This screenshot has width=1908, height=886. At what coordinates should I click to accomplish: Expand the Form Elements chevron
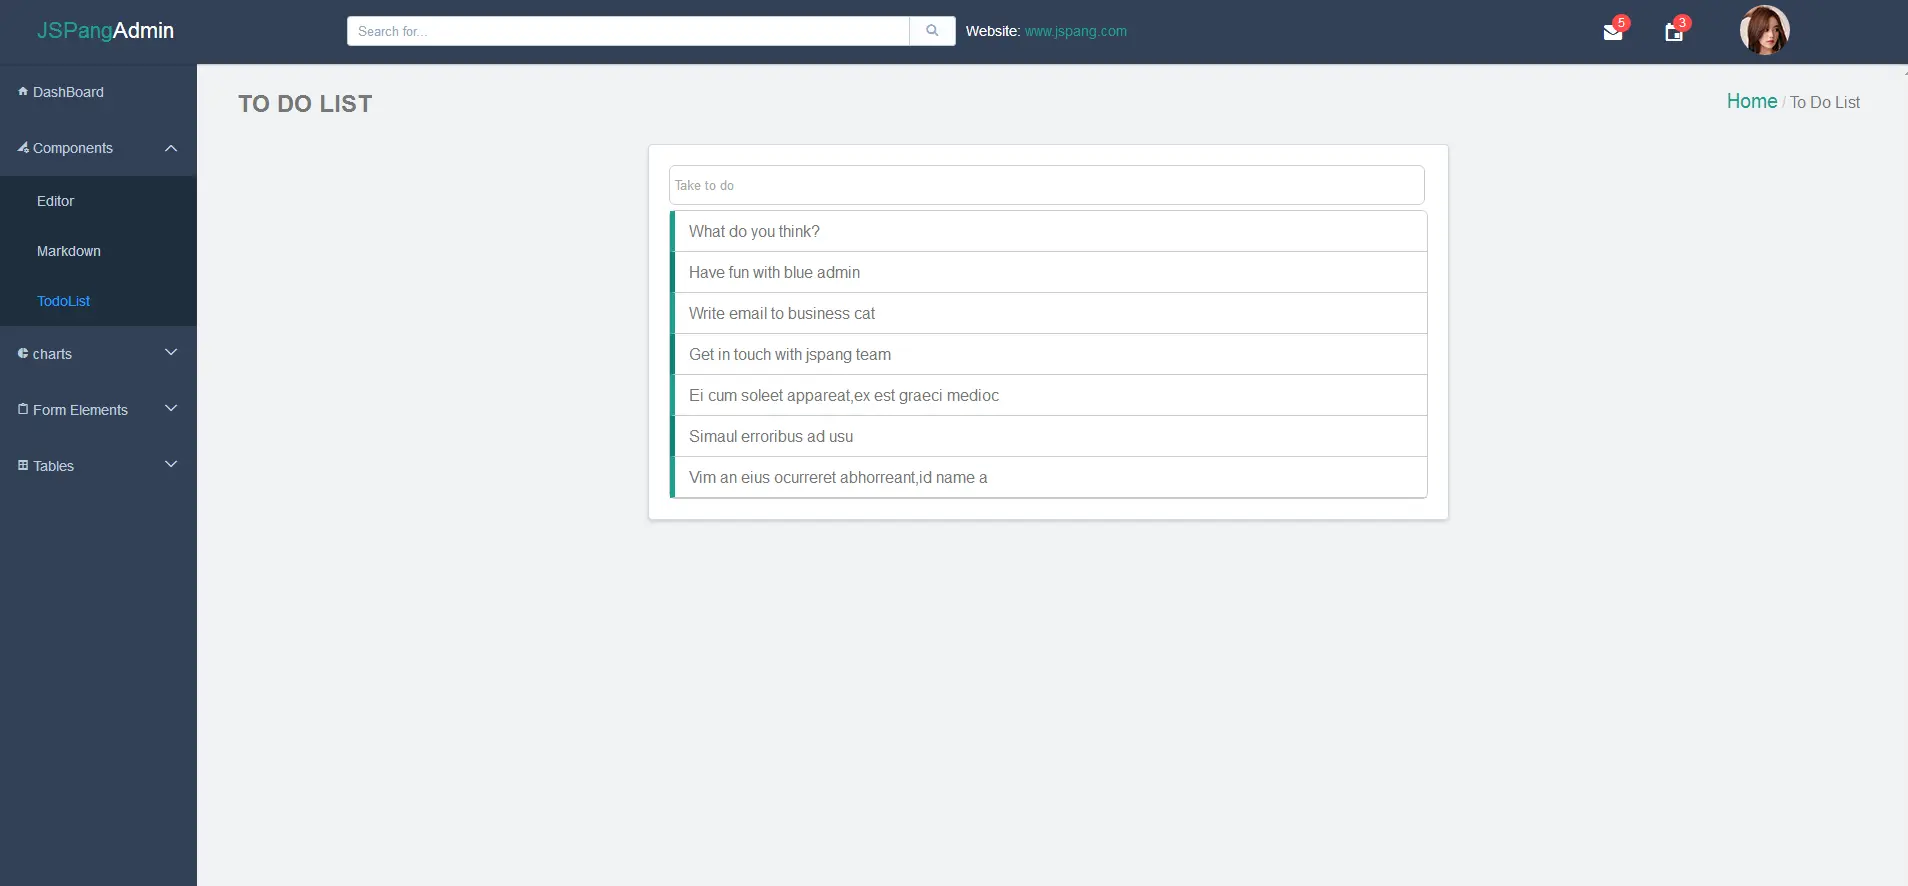coord(171,408)
